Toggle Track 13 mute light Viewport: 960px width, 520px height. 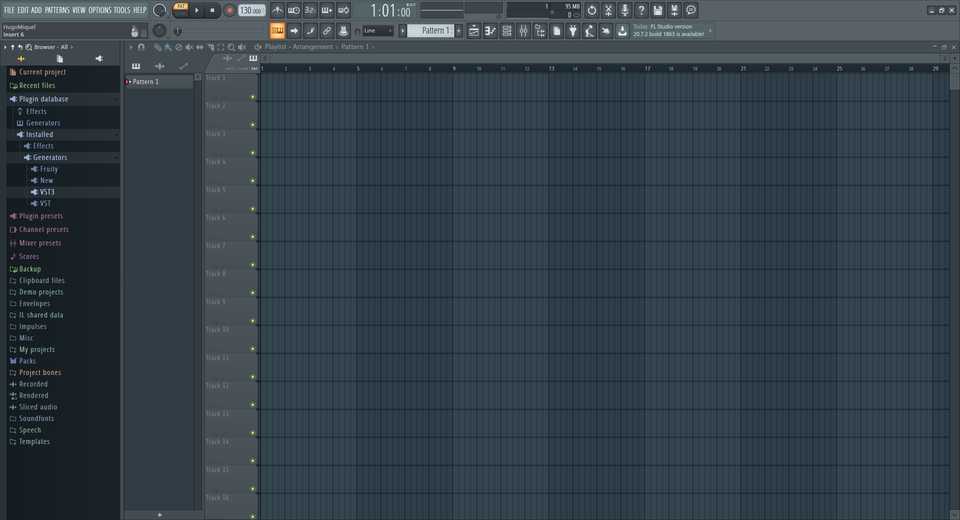tap(252, 433)
